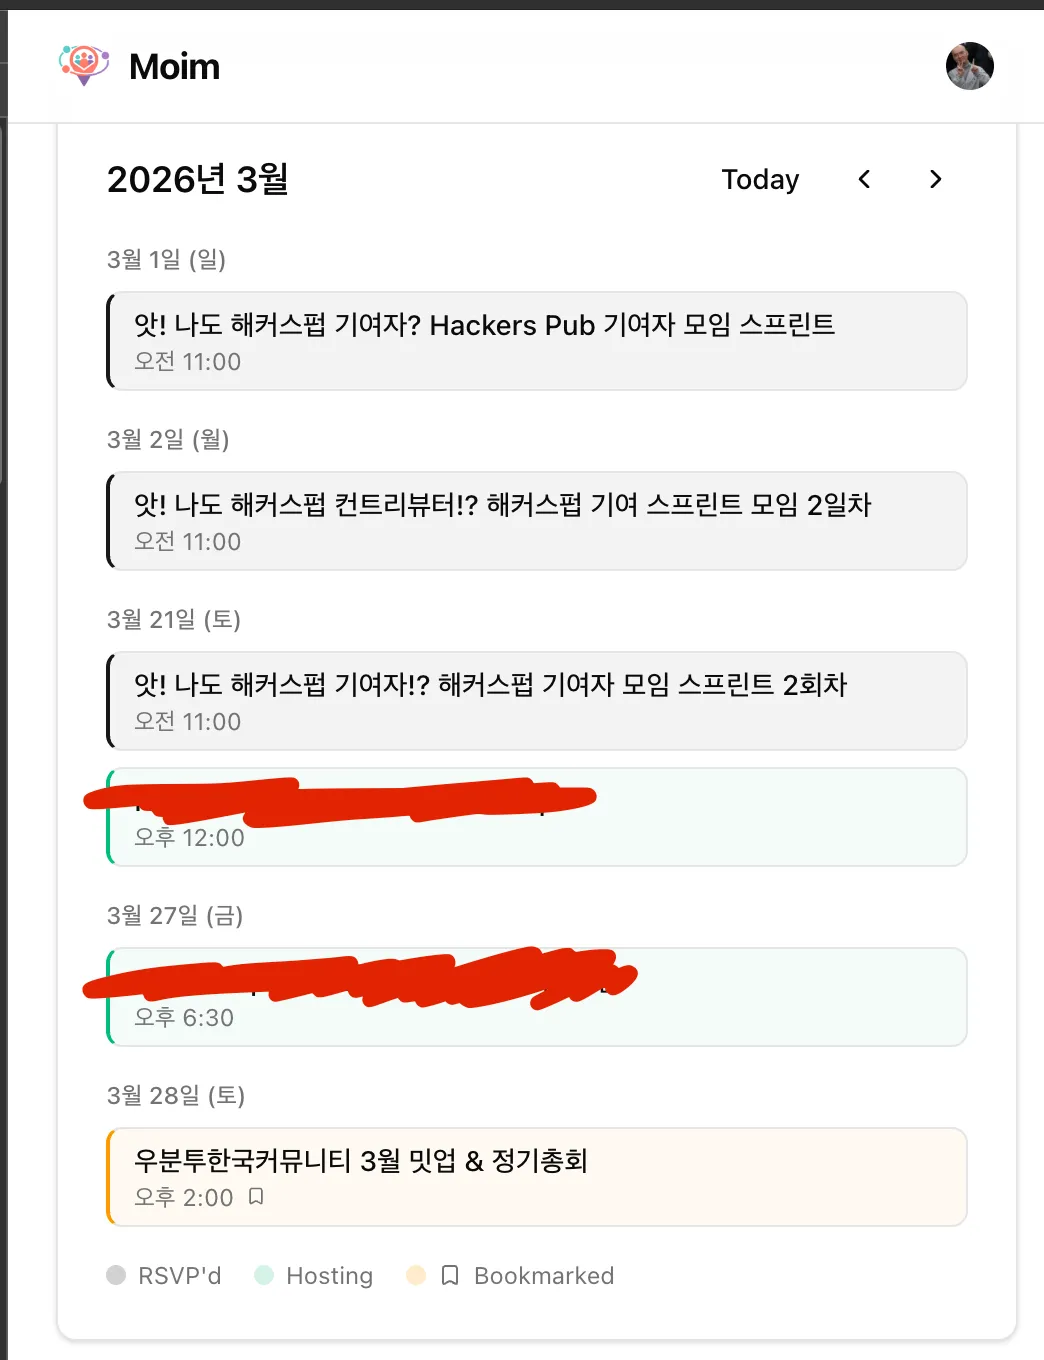Screen dimensions: 1044x1360
Task: Go to next month with right chevron
Action: tap(935, 179)
